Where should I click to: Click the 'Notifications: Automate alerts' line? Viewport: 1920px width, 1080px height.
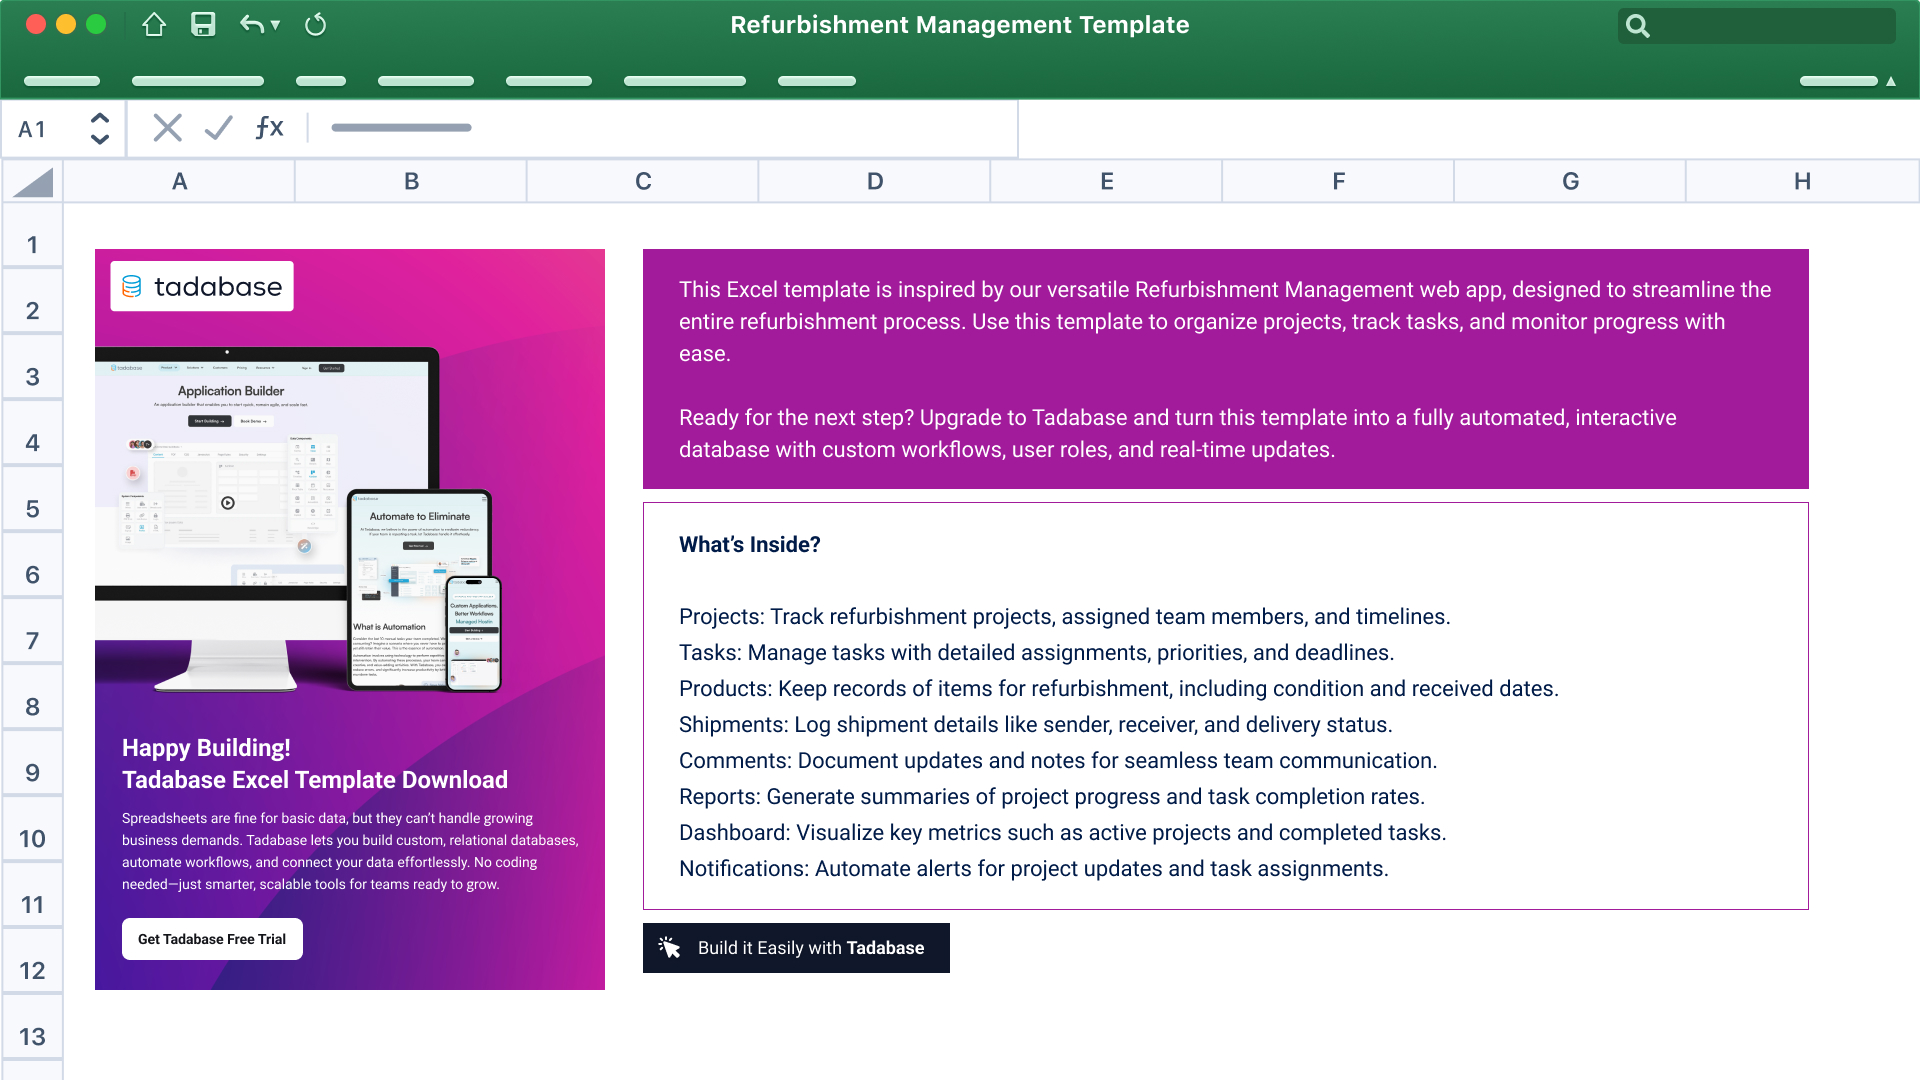pos(1033,869)
